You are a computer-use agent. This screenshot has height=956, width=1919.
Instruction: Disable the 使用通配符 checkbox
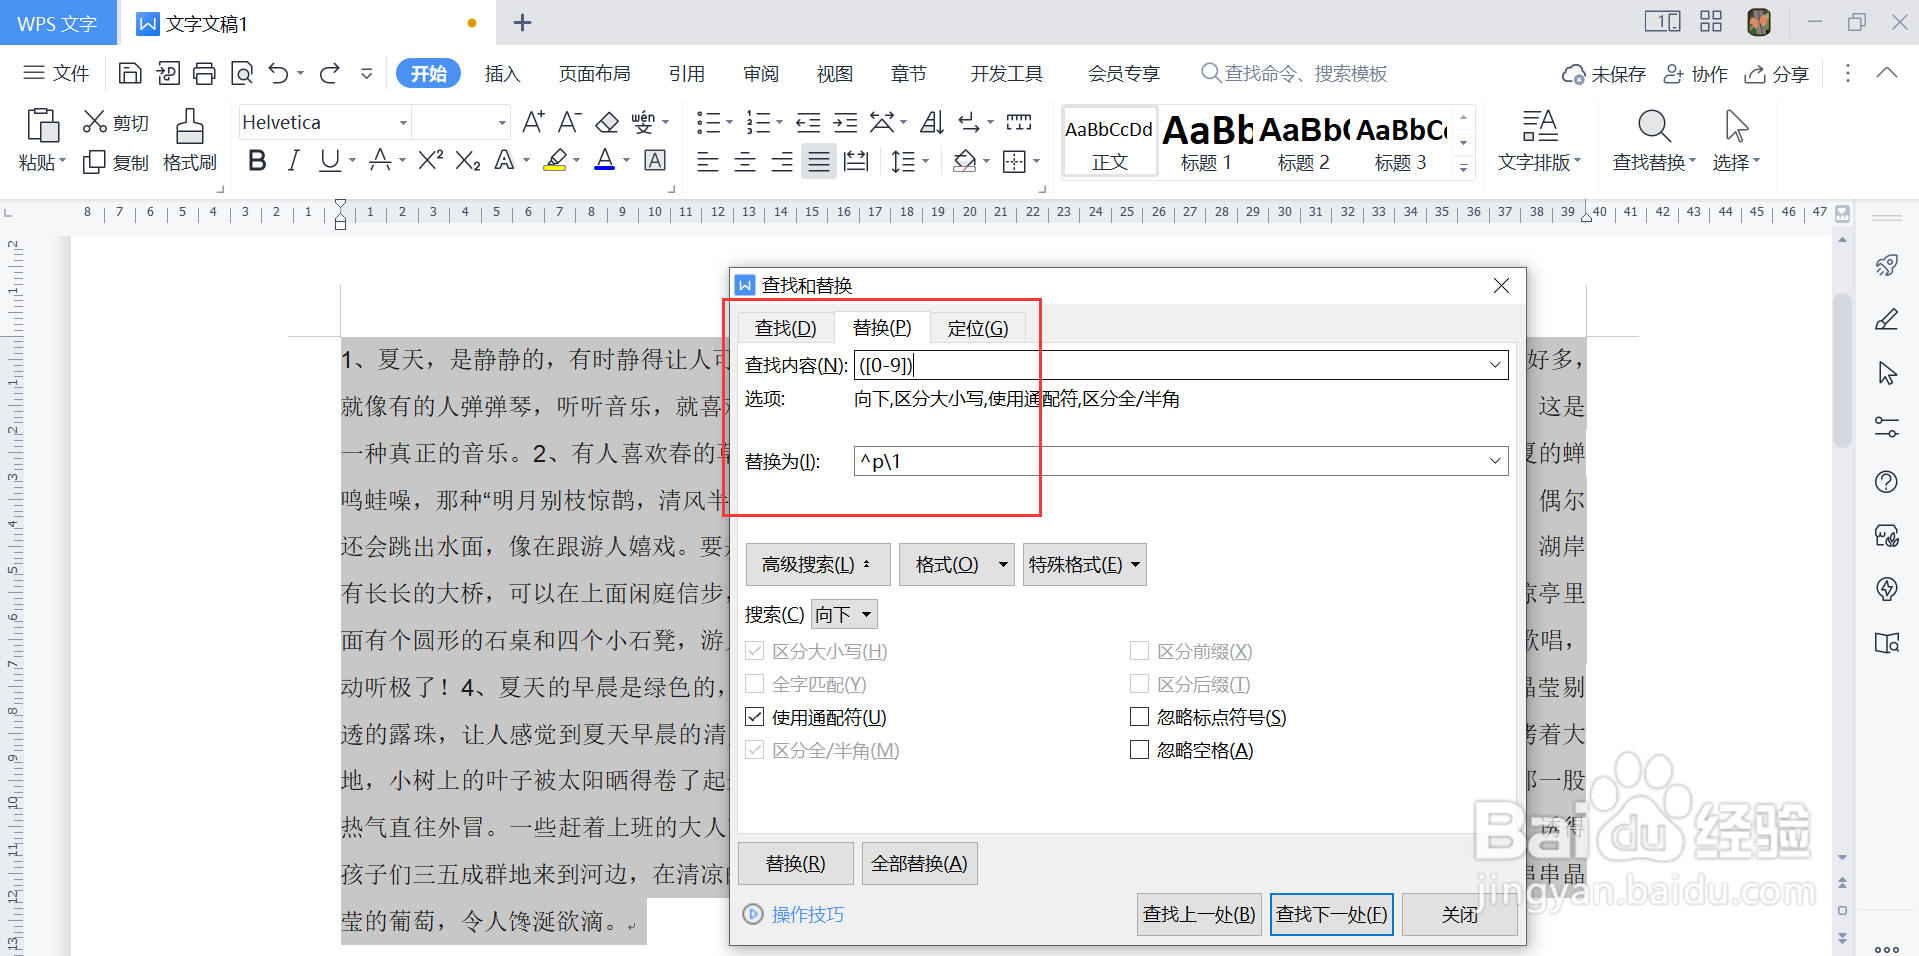[x=755, y=716]
